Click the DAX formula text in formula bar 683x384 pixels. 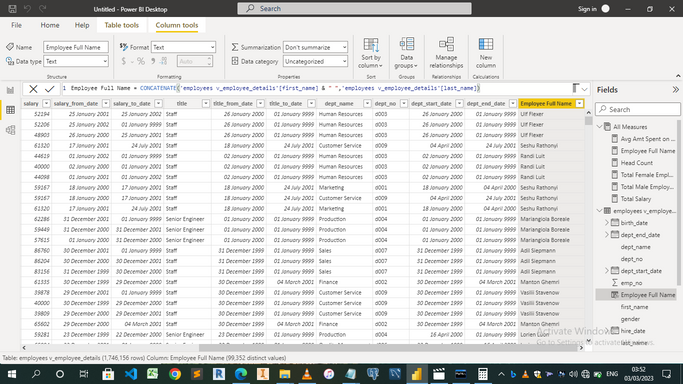click(274, 88)
